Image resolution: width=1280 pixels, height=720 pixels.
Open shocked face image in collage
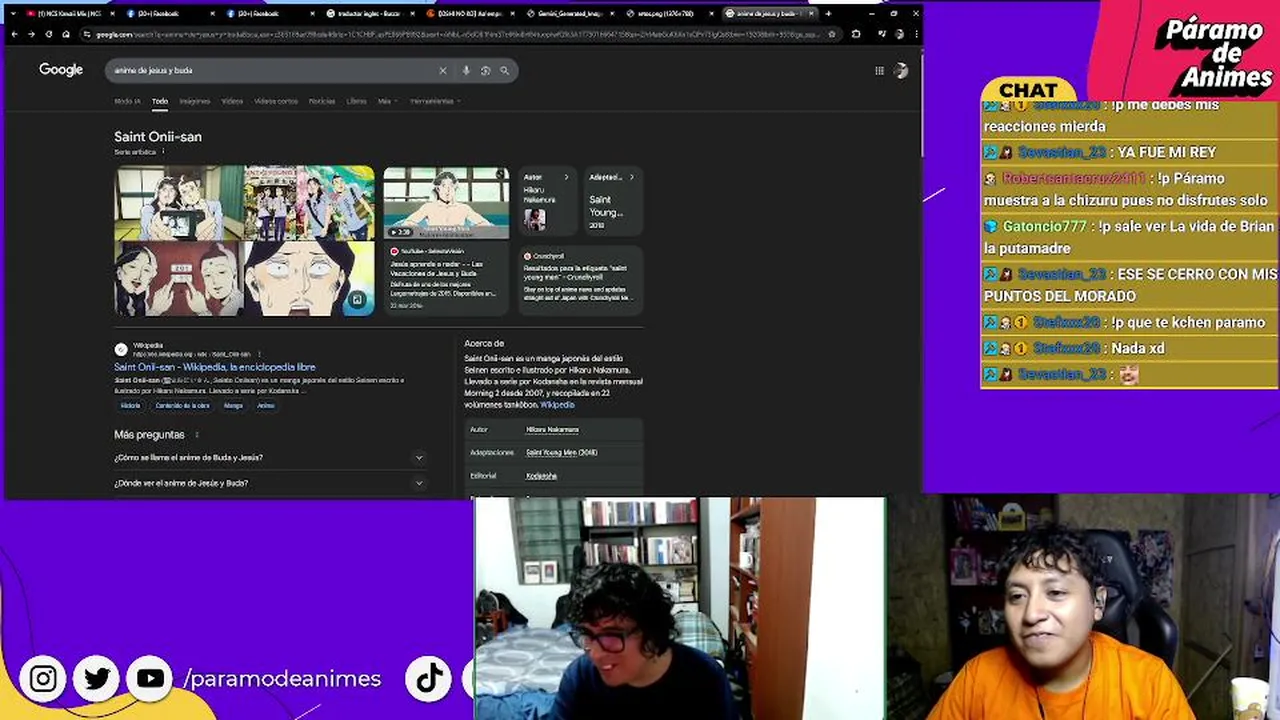click(309, 279)
